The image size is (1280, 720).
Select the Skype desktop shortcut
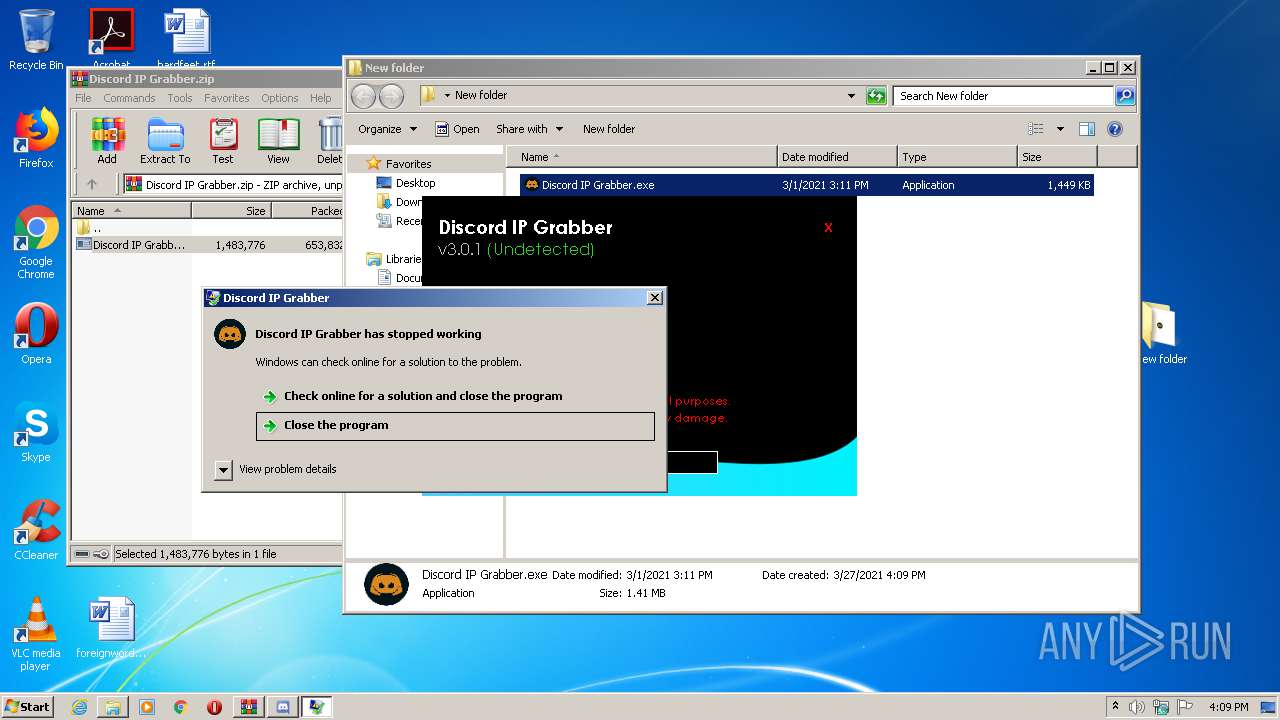[36, 432]
